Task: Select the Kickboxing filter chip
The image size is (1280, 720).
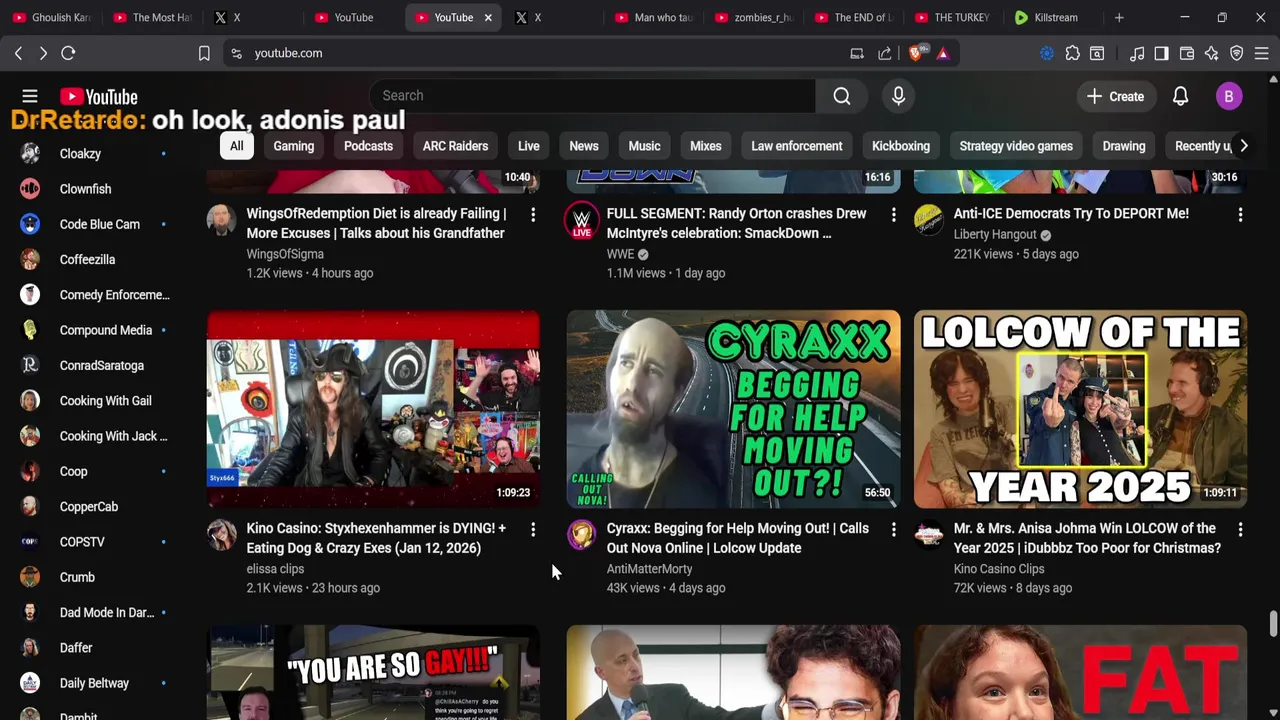Action: coord(901,146)
